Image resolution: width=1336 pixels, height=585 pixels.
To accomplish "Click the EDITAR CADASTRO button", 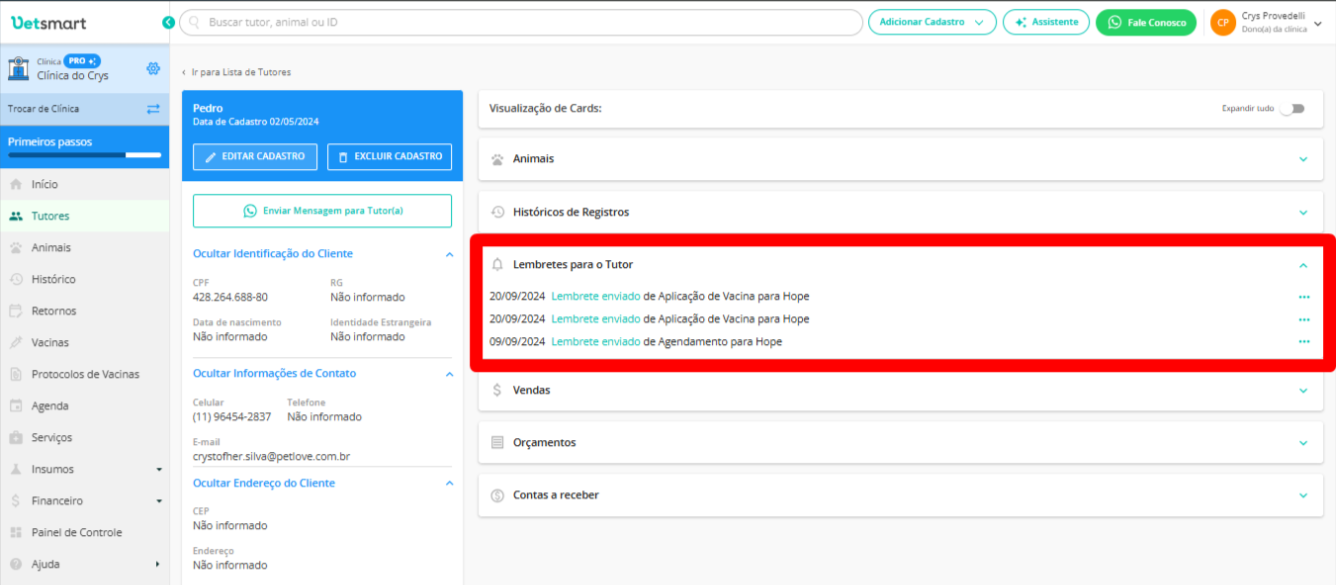I will [x=255, y=157].
